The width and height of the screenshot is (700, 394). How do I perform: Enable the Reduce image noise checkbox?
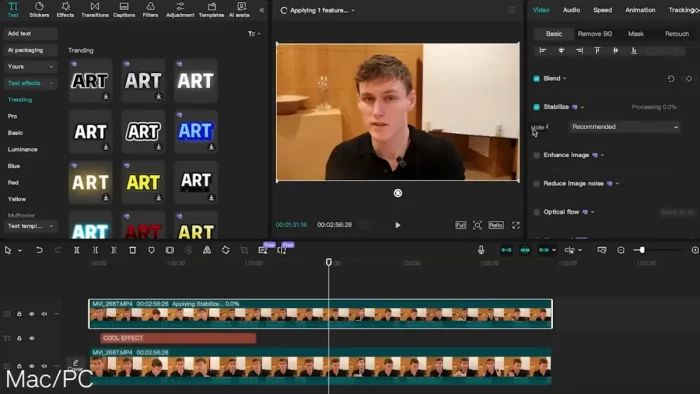(537, 184)
